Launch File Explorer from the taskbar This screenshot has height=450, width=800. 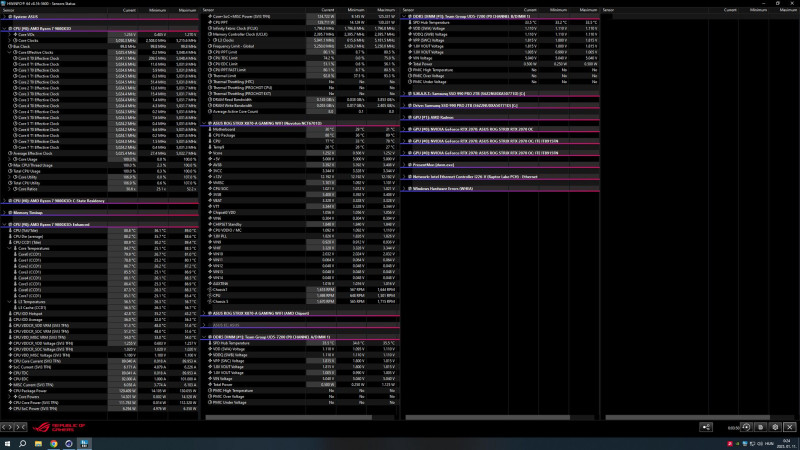click(x=38, y=444)
